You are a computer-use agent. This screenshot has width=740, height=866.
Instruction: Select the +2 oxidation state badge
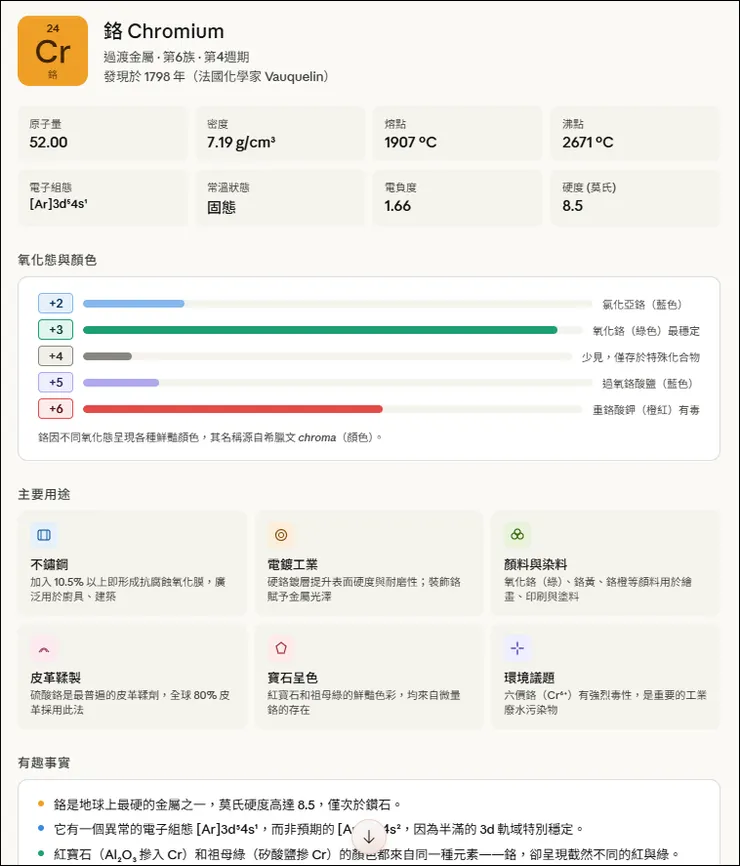(x=56, y=303)
